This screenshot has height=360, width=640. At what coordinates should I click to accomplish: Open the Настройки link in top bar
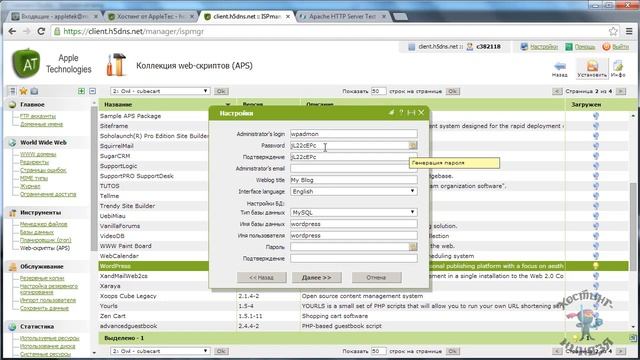tap(544, 47)
